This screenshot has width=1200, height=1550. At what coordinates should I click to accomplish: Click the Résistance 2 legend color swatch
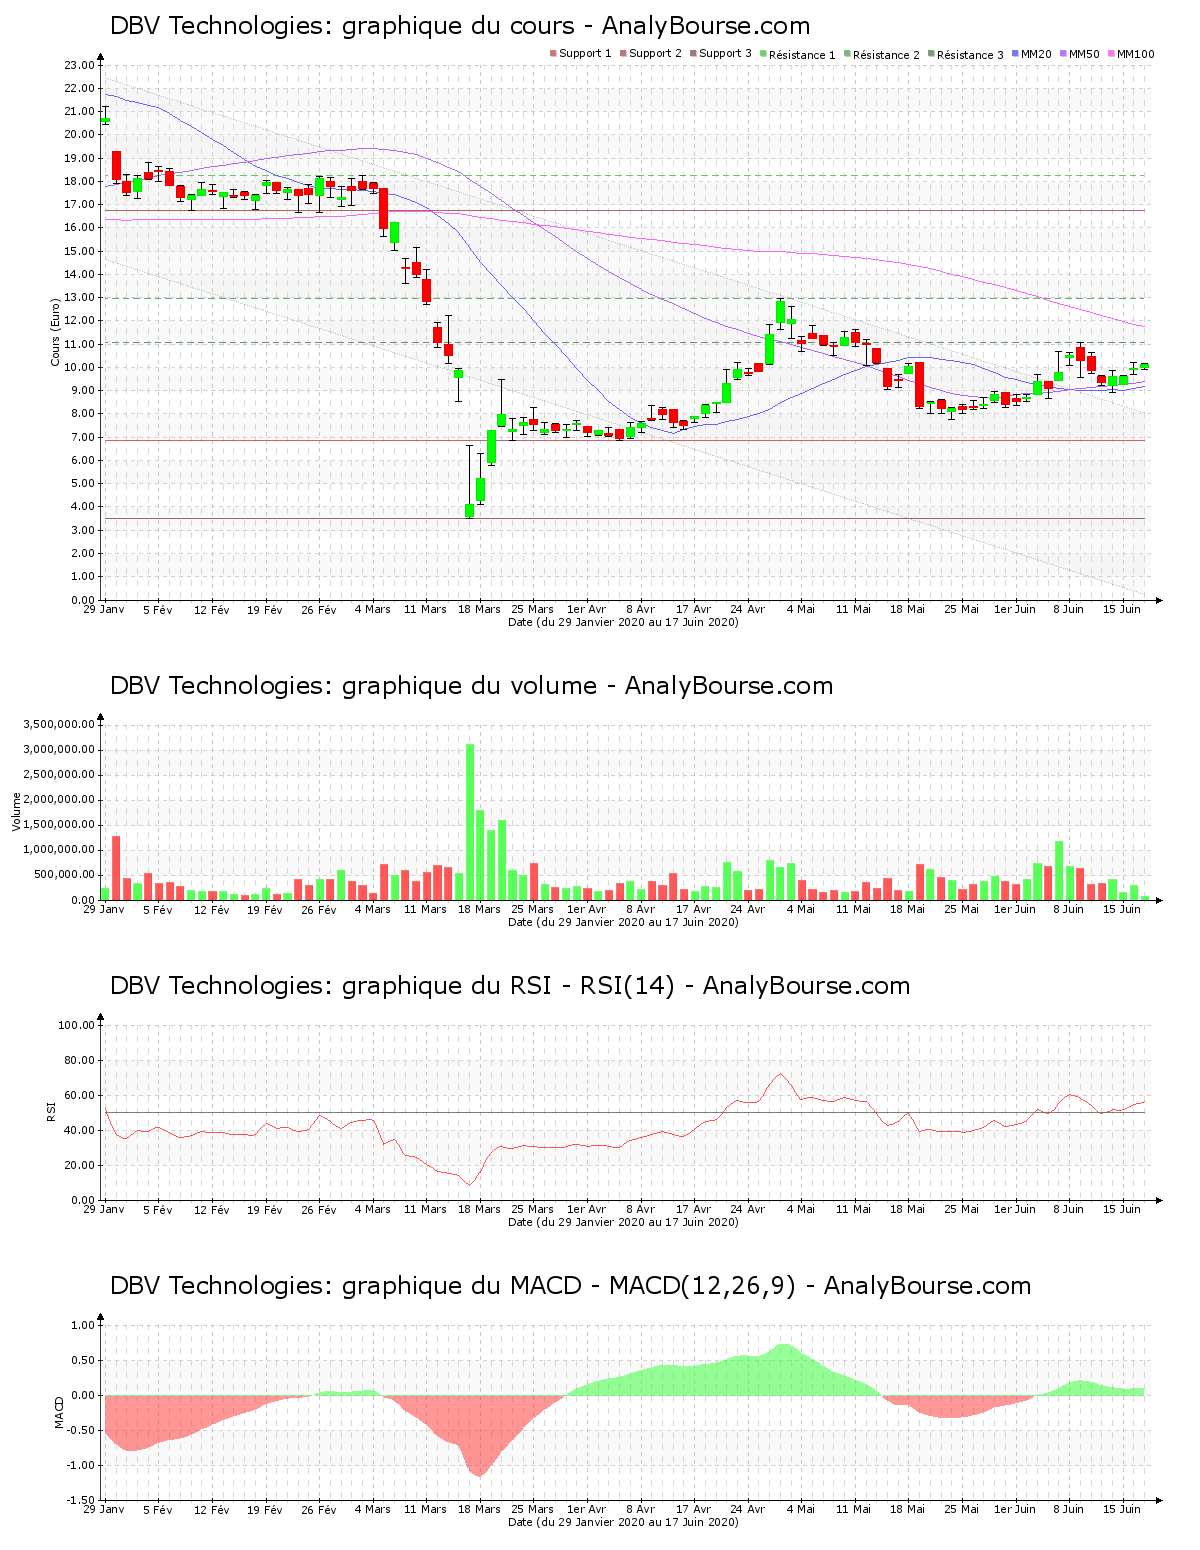click(x=847, y=54)
